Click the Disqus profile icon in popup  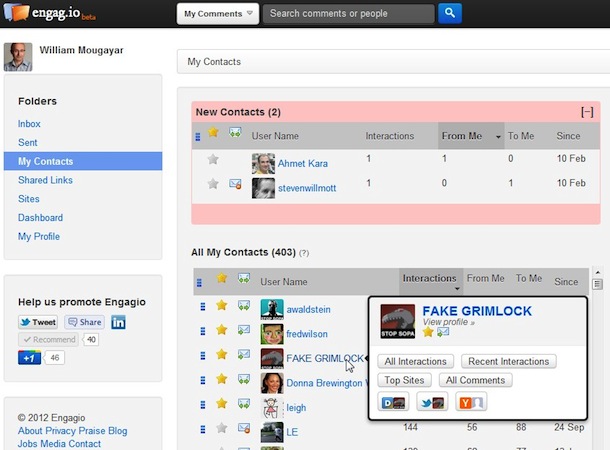coord(393,402)
